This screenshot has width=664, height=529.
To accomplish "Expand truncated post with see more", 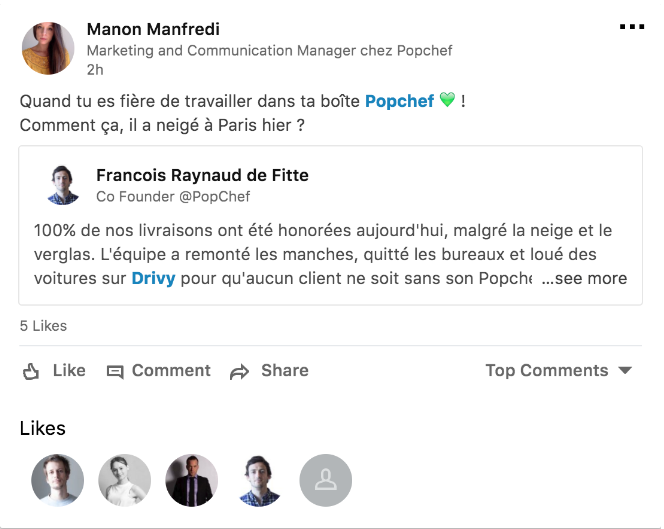I will [x=585, y=278].
